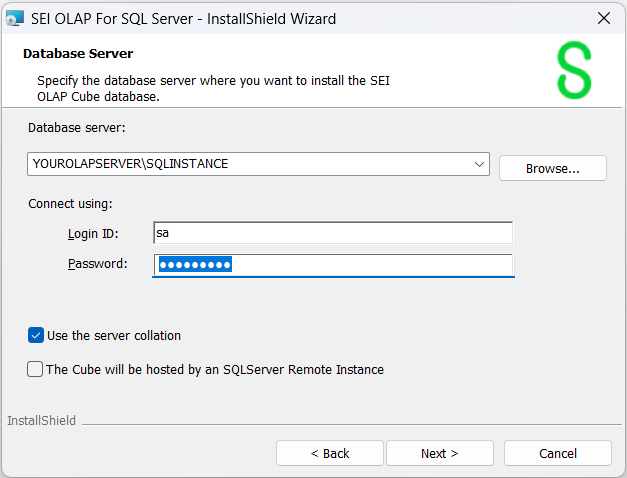Expand the Database server dropdown arrow
627x478 pixels.
[479, 164]
